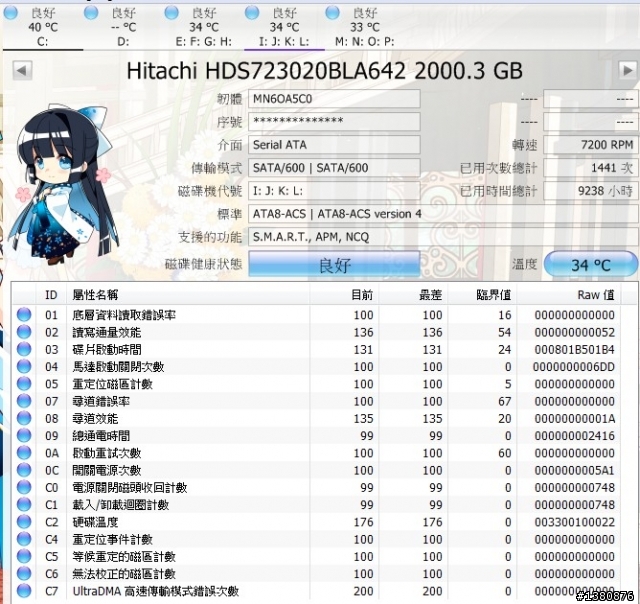Click raw value 000801B501B4

pyautogui.click(x=574, y=350)
